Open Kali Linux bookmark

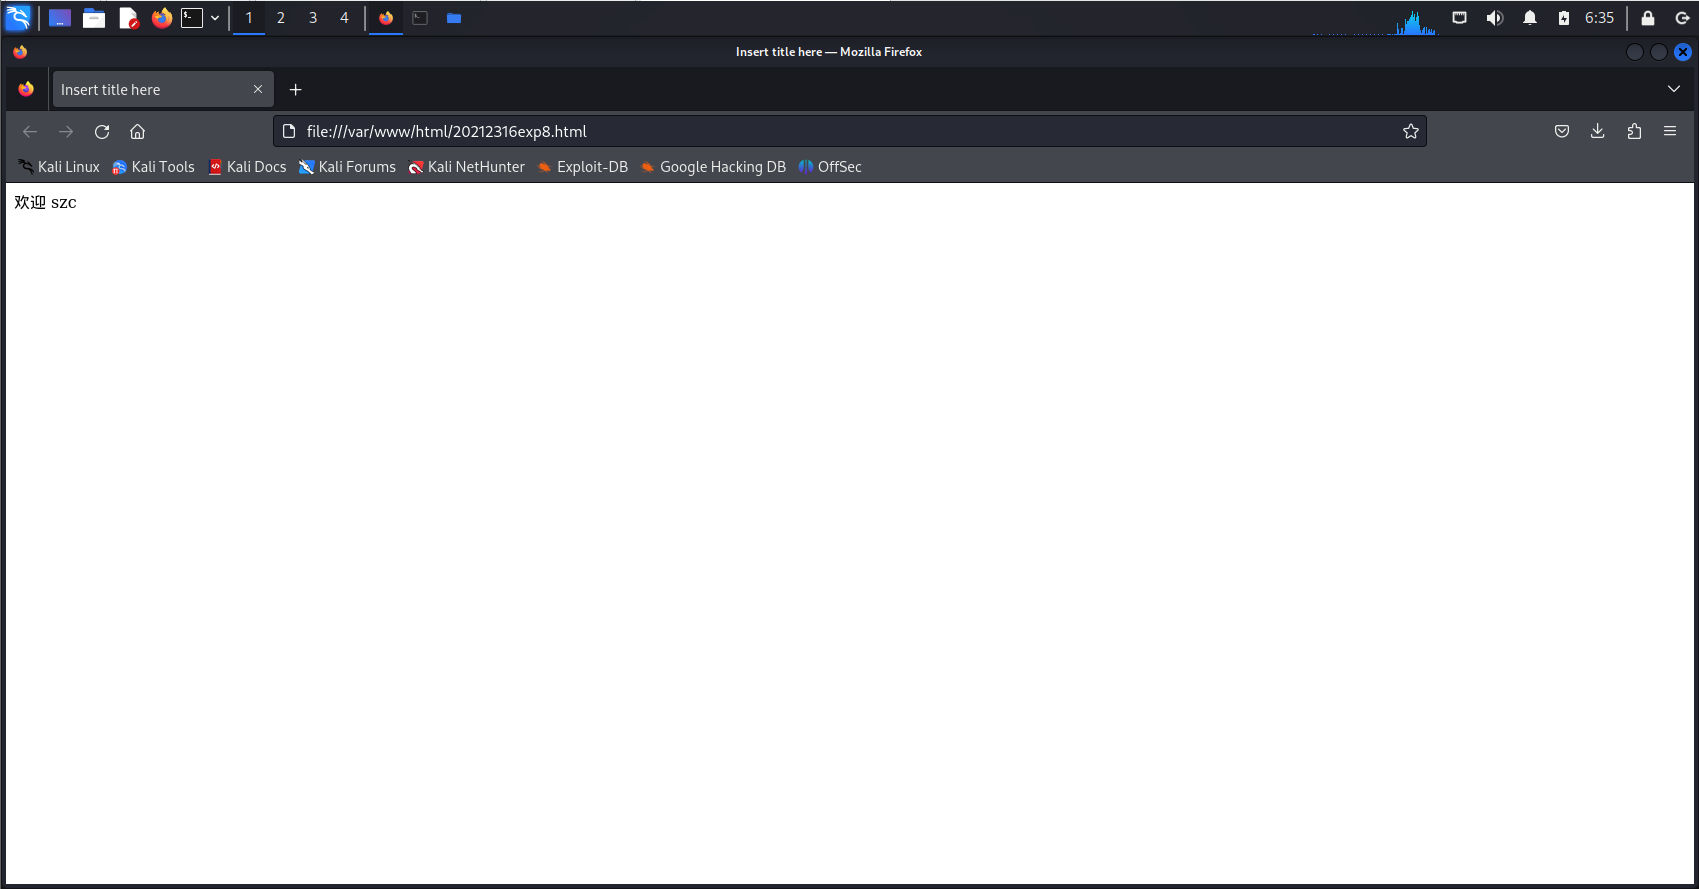pyautogui.click(x=59, y=167)
